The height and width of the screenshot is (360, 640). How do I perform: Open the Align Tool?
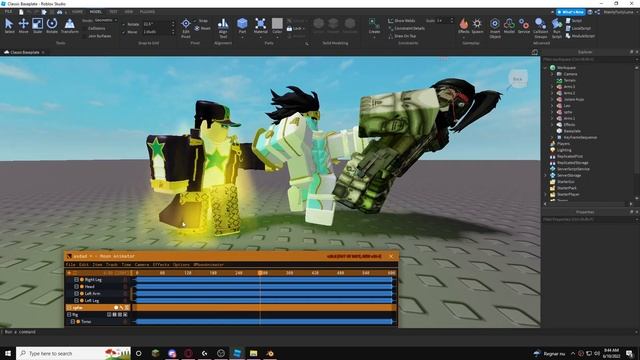tap(223, 27)
